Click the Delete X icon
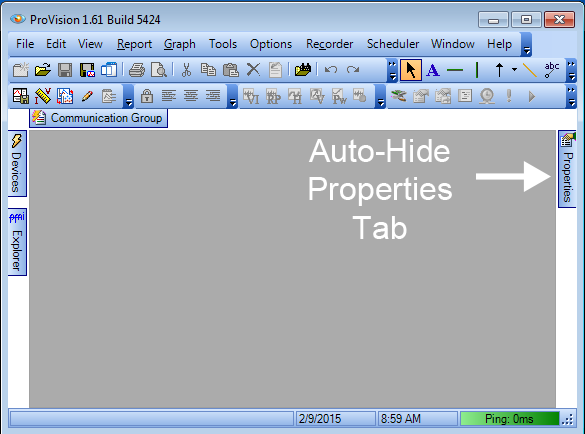585x434 pixels. 253,70
